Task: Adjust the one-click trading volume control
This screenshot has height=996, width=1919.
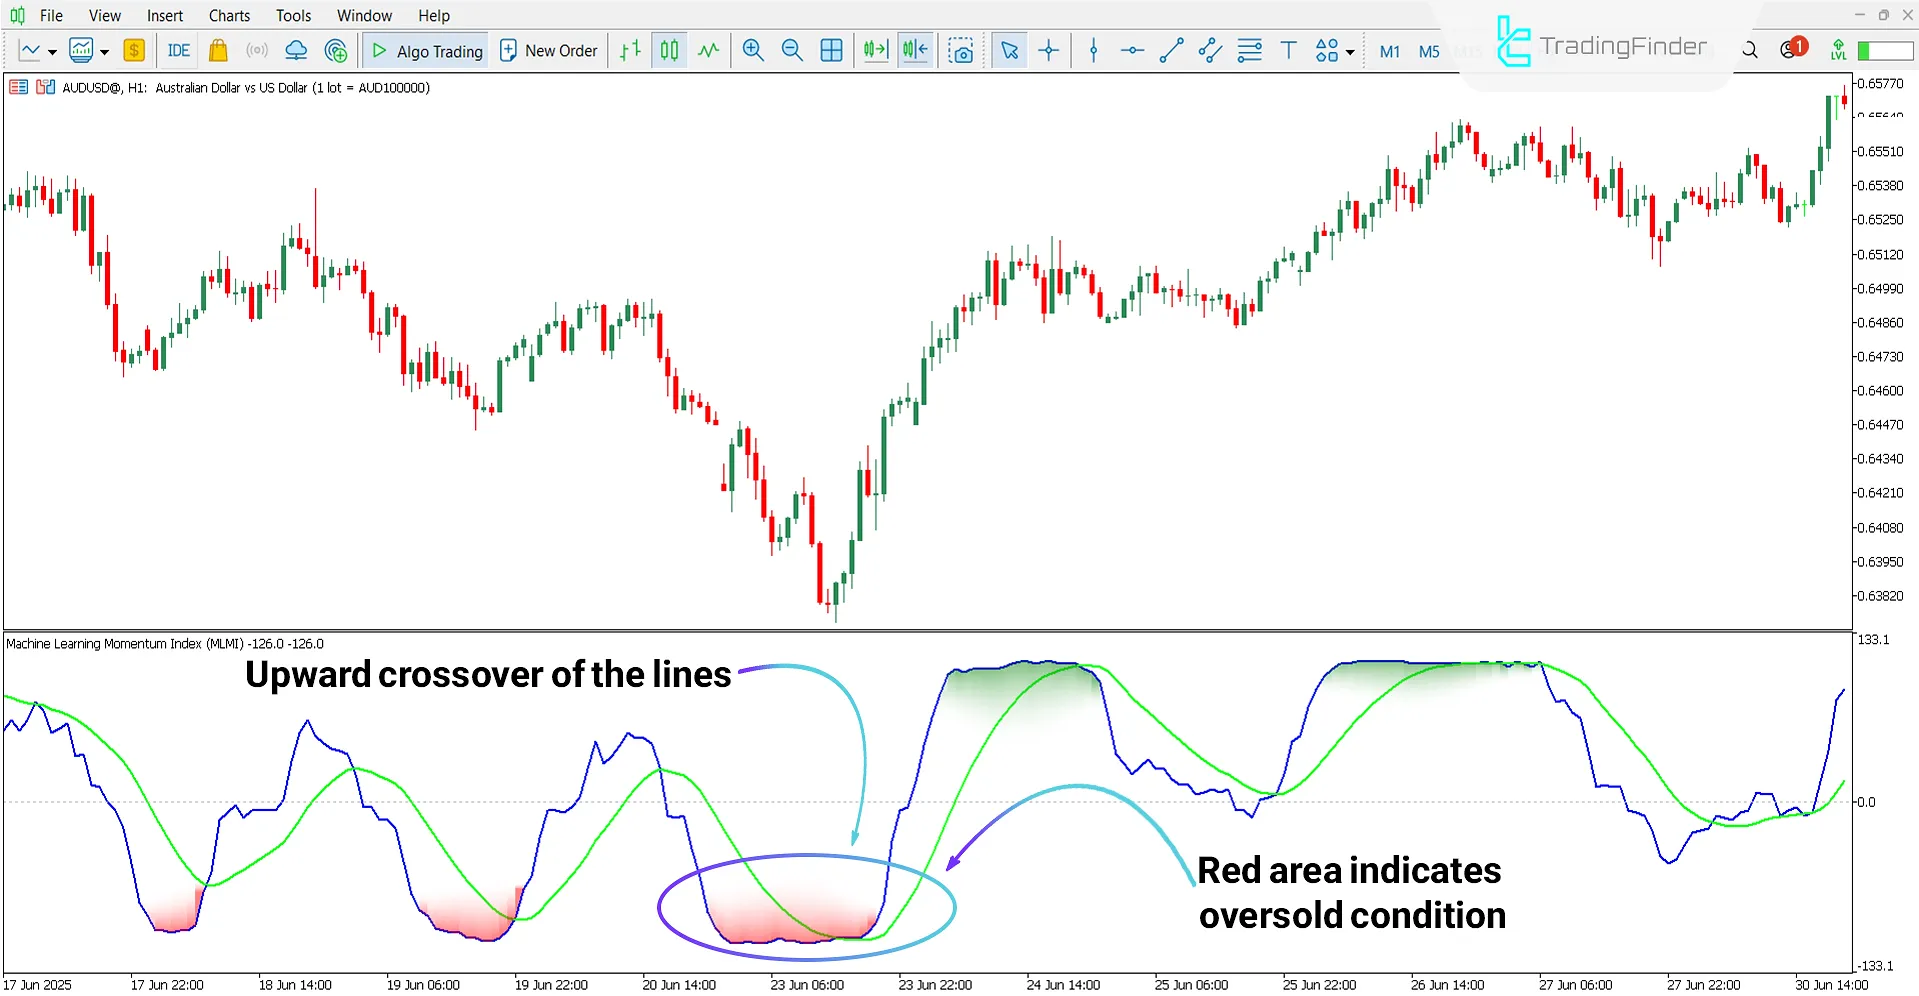Action: 1884,49
